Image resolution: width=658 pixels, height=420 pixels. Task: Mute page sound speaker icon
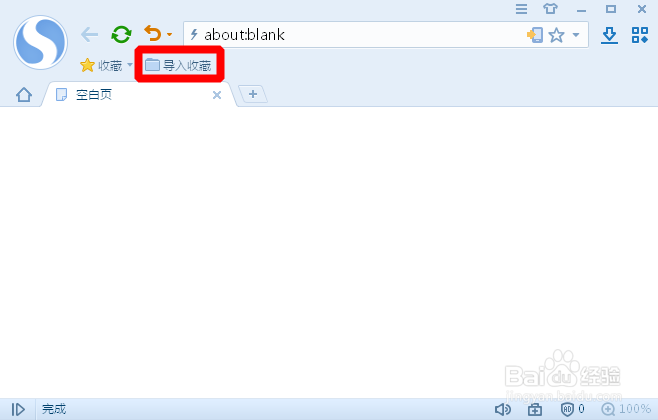(503, 409)
